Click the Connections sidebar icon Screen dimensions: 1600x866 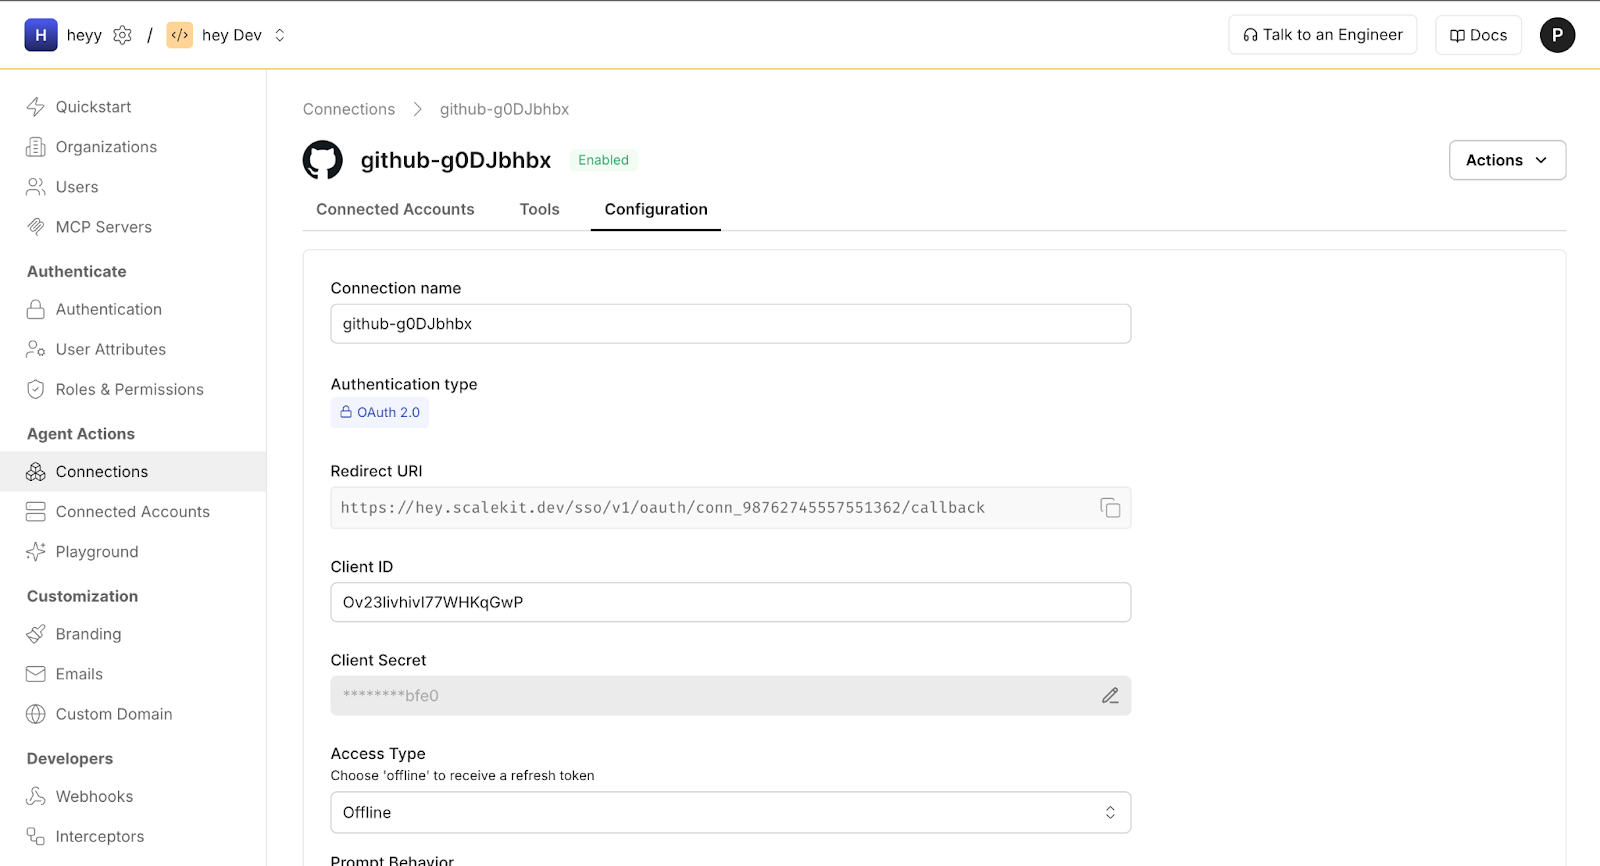tap(36, 471)
